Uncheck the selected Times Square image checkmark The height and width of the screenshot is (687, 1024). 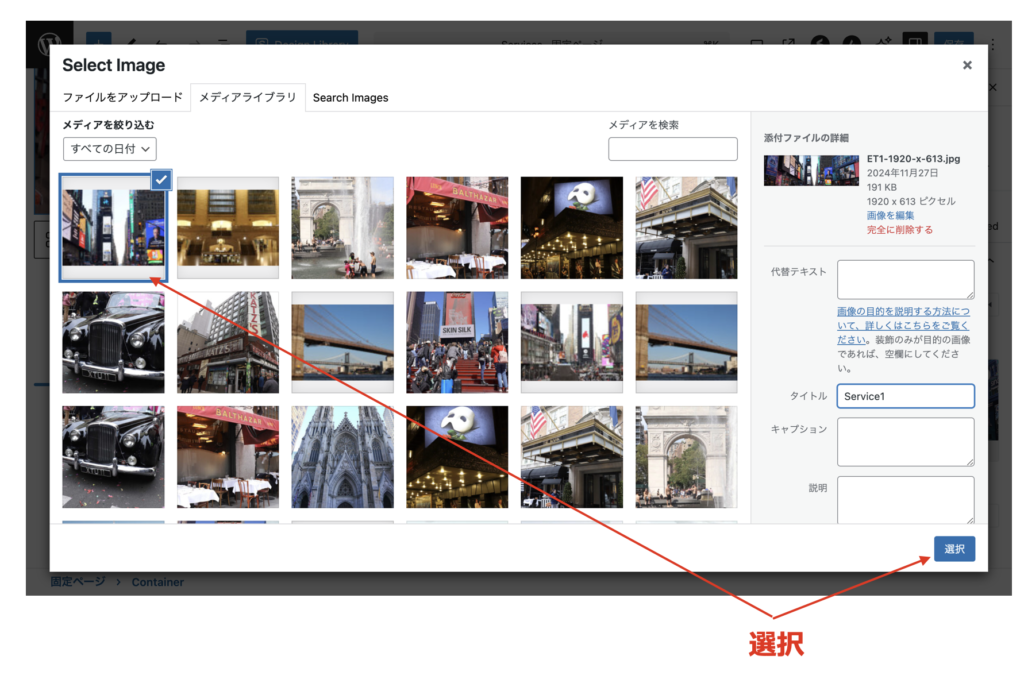point(161,179)
